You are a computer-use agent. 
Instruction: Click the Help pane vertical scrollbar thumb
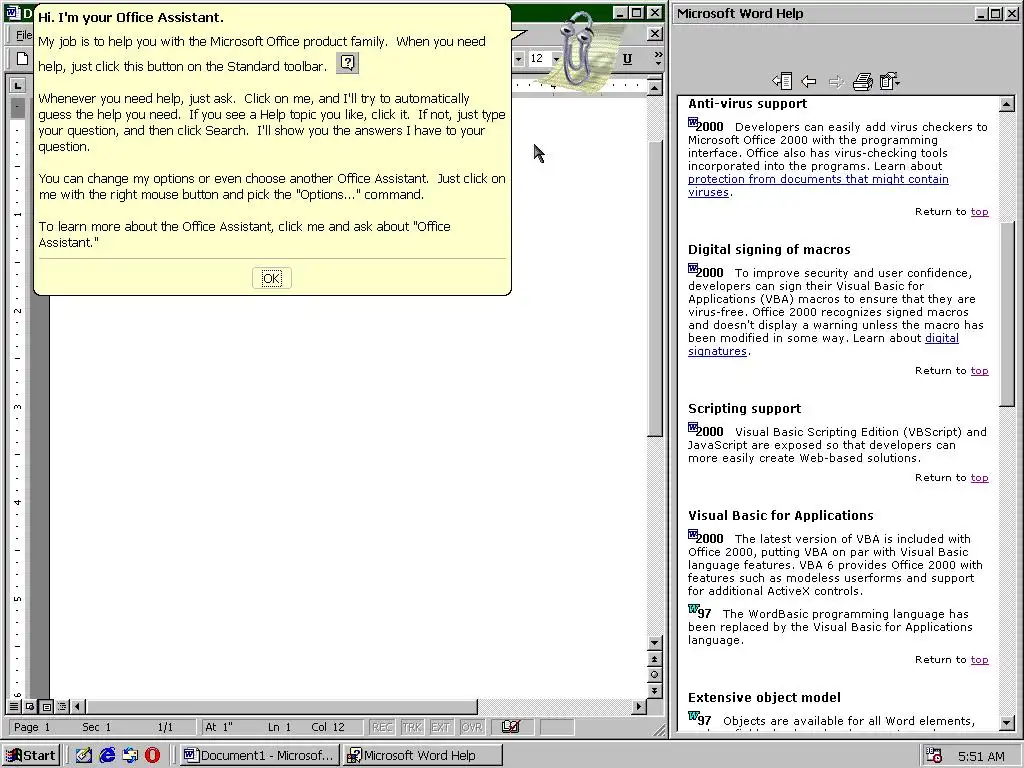coord(1006,313)
